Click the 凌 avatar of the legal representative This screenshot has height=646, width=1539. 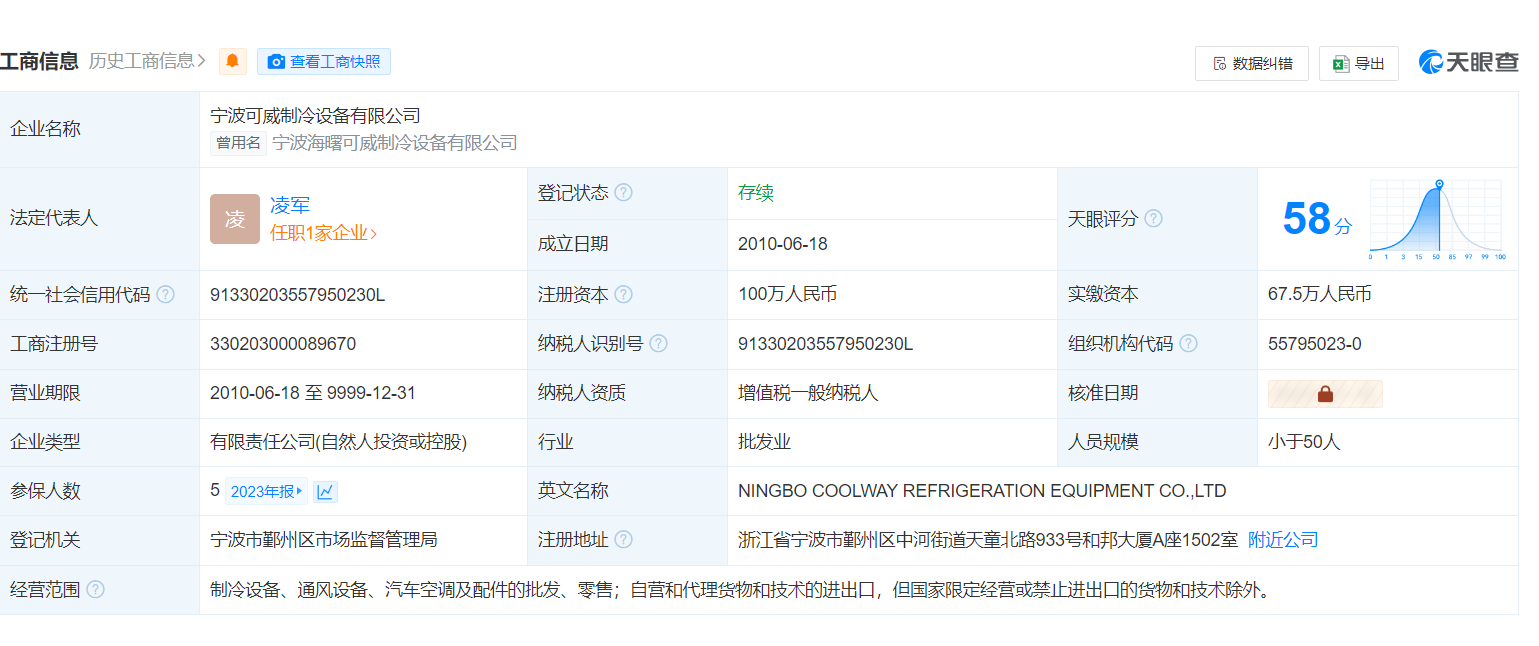[235, 219]
